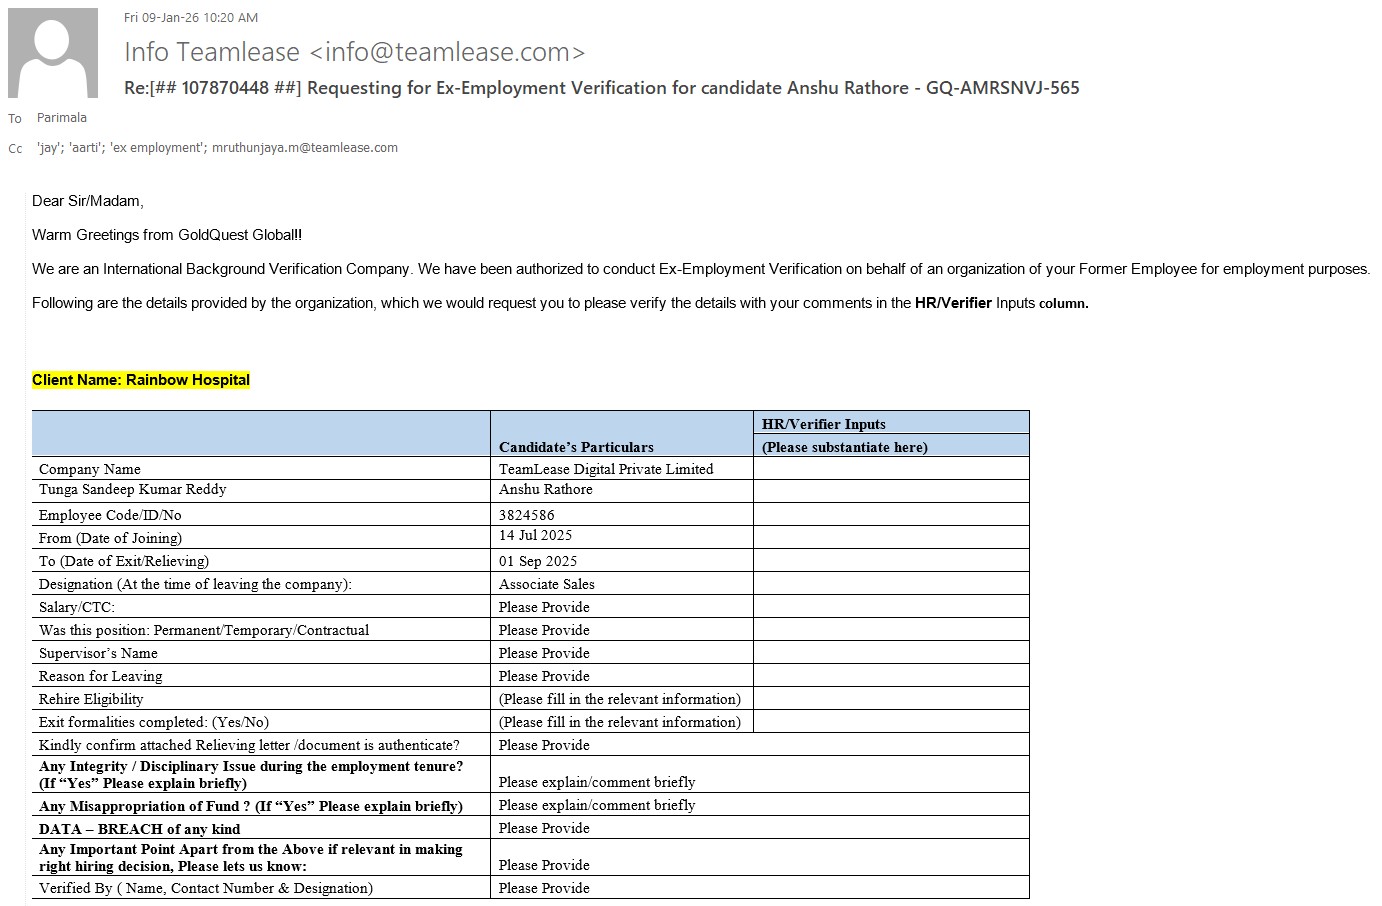Click the 'International Background Verification Company' sentence

pyautogui.click(x=701, y=269)
